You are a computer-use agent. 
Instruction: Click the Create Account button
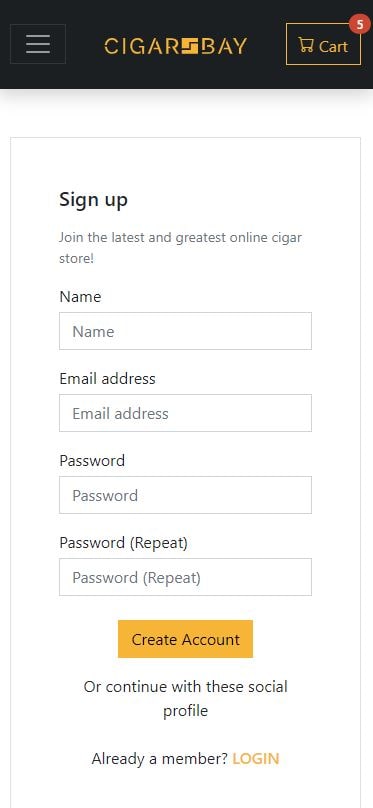(185, 639)
